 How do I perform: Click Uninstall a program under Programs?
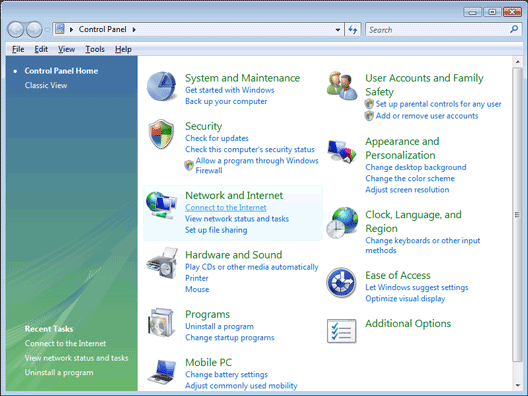tap(219, 326)
